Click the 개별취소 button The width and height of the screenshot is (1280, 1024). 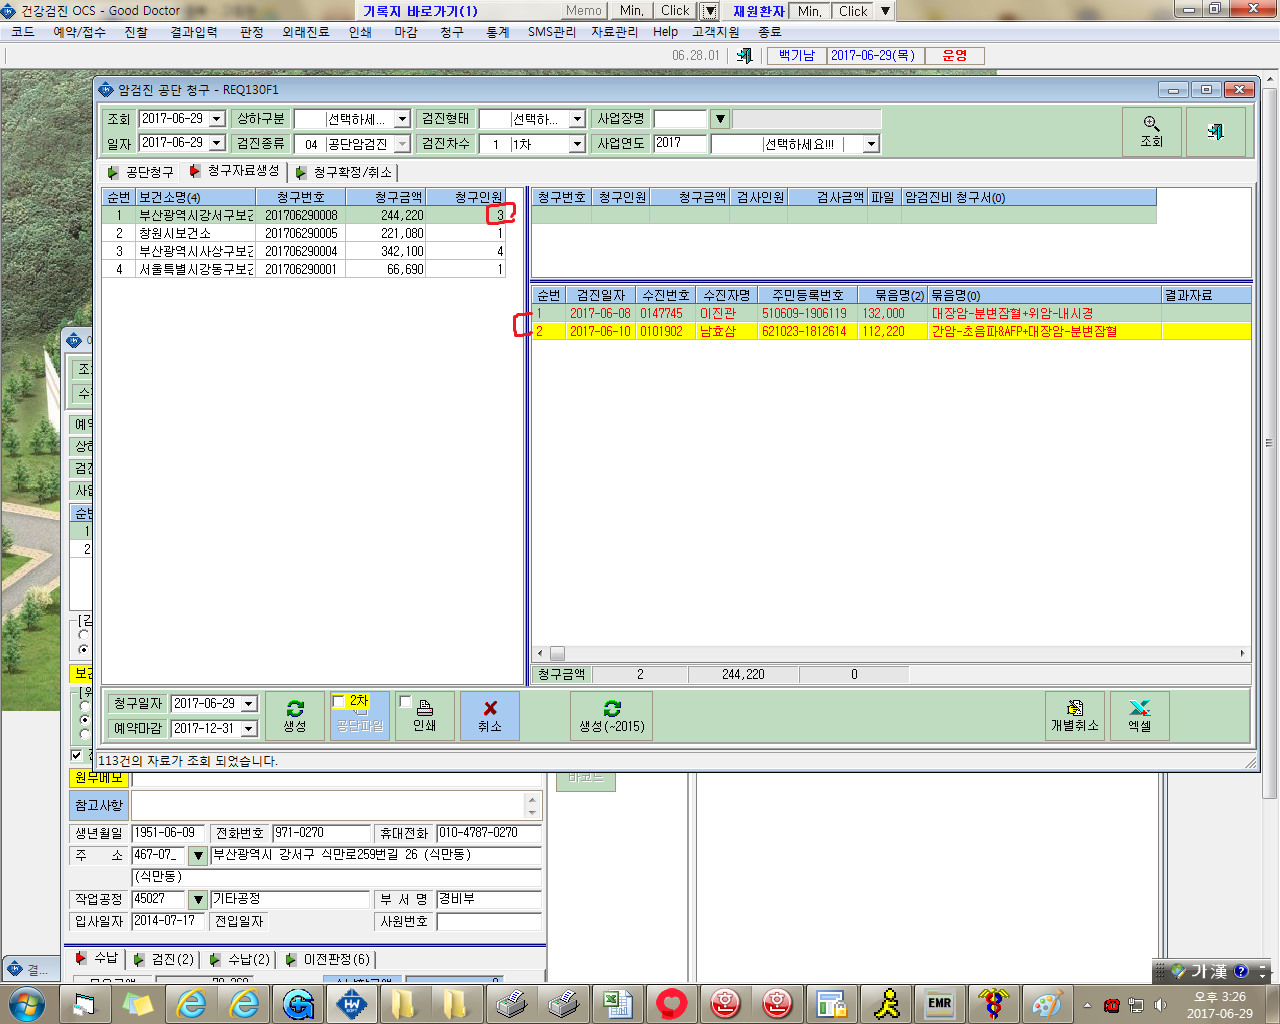[x=1075, y=716]
